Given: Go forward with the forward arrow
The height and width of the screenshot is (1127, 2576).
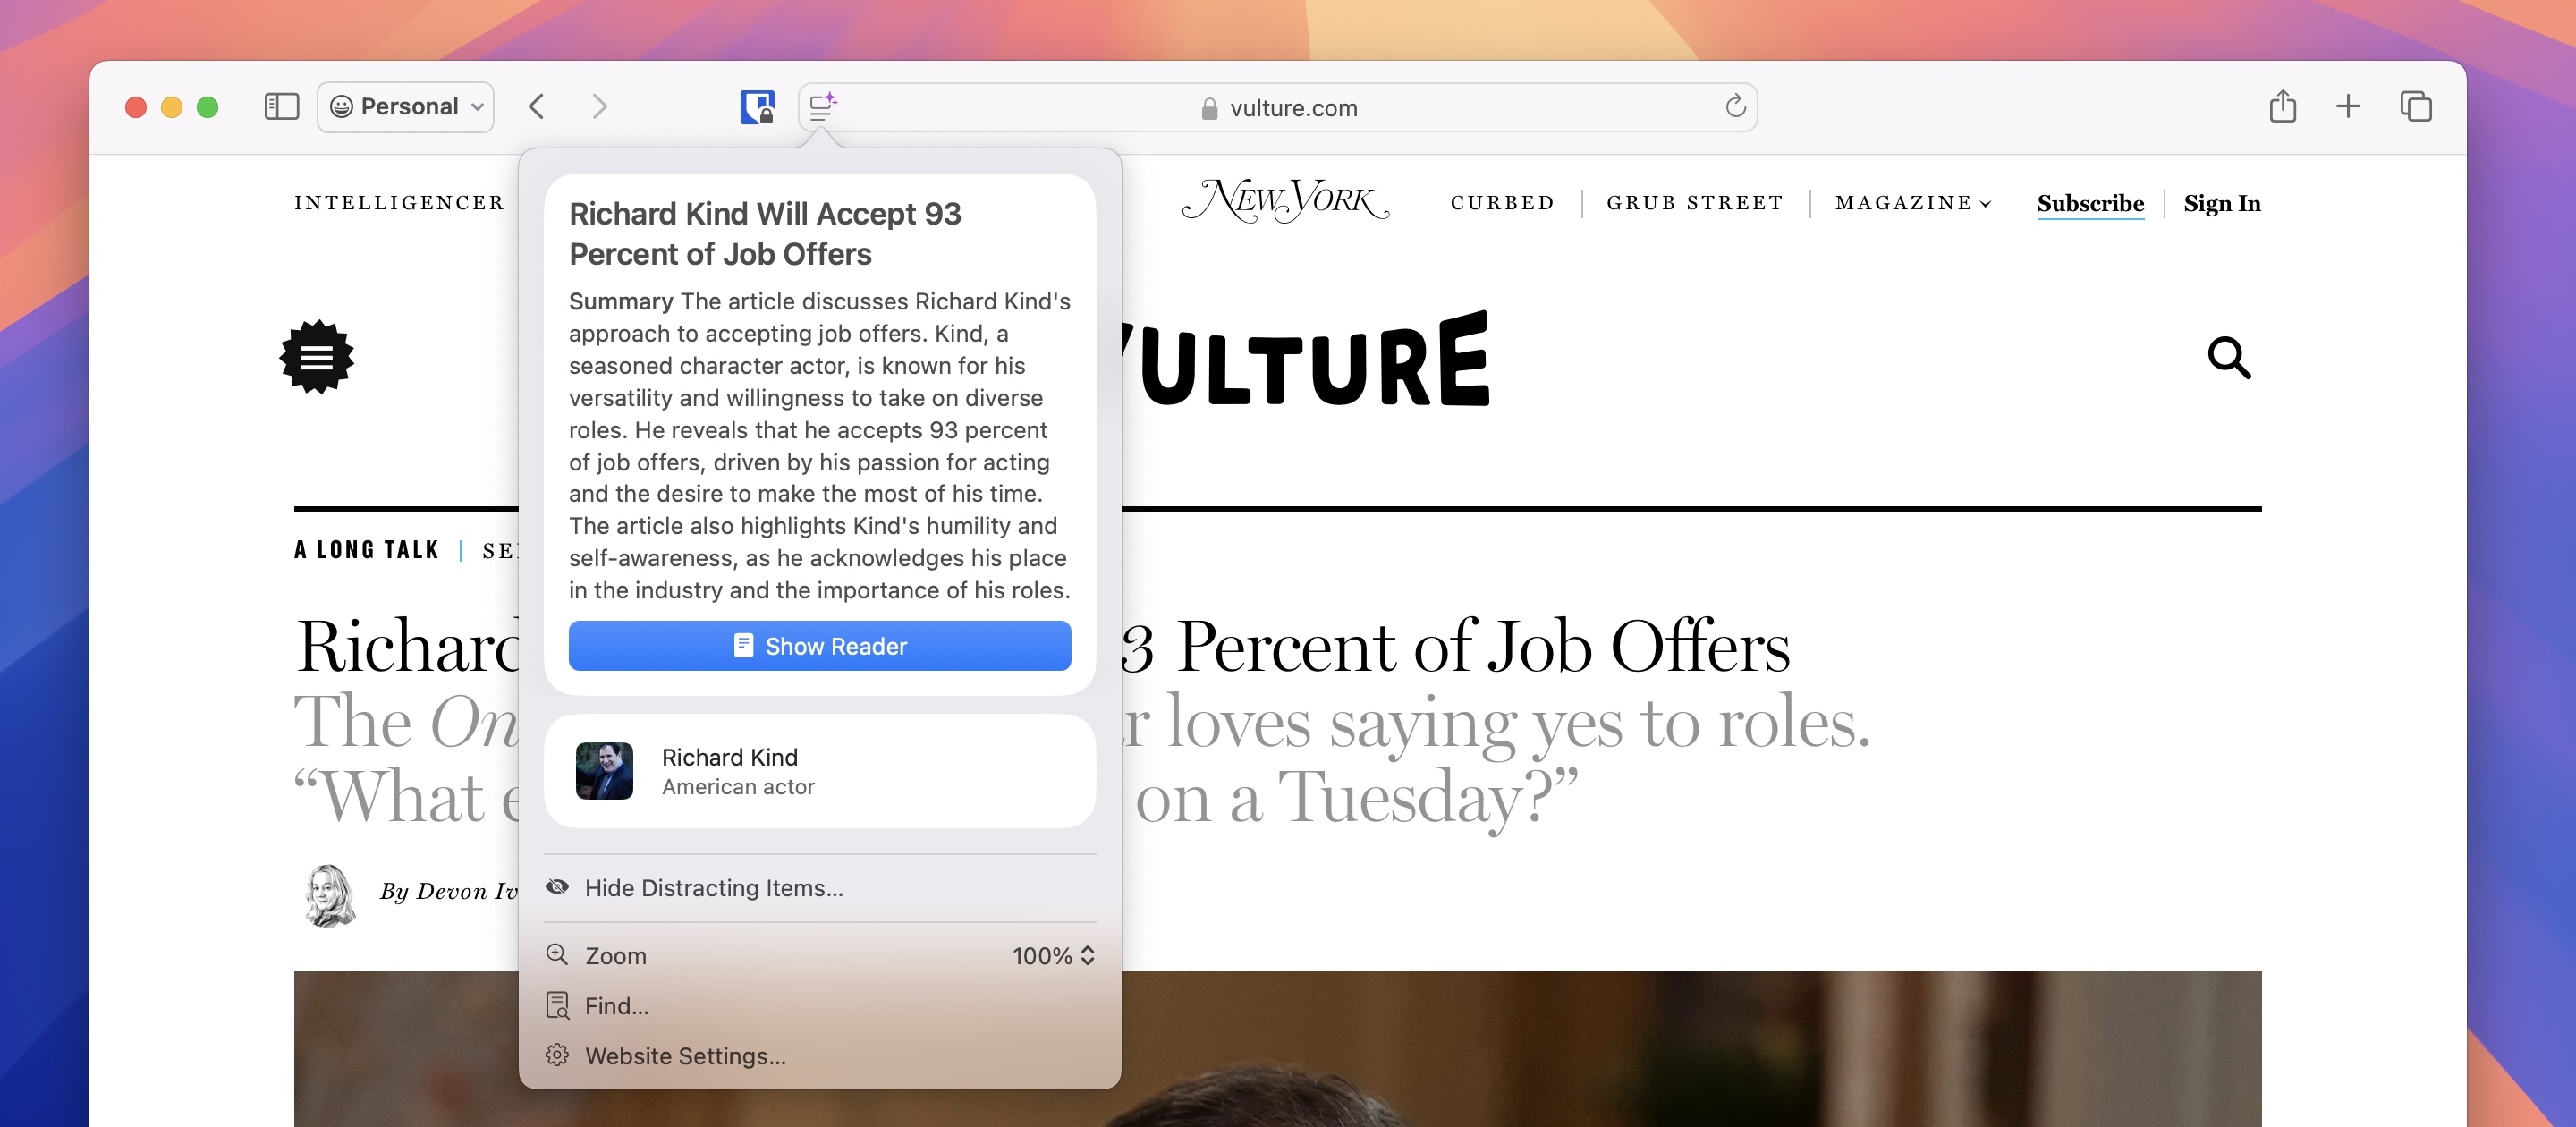Looking at the screenshot, I should [599, 107].
